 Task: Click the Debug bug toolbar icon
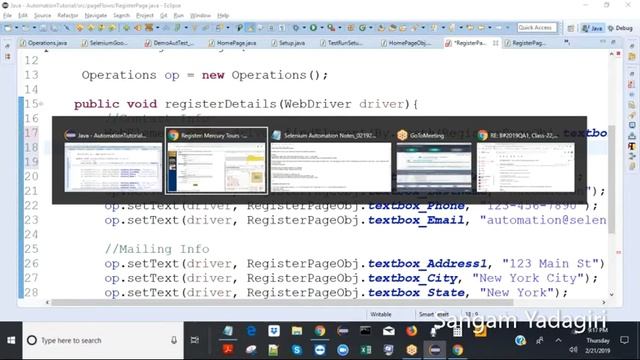point(296,28)
